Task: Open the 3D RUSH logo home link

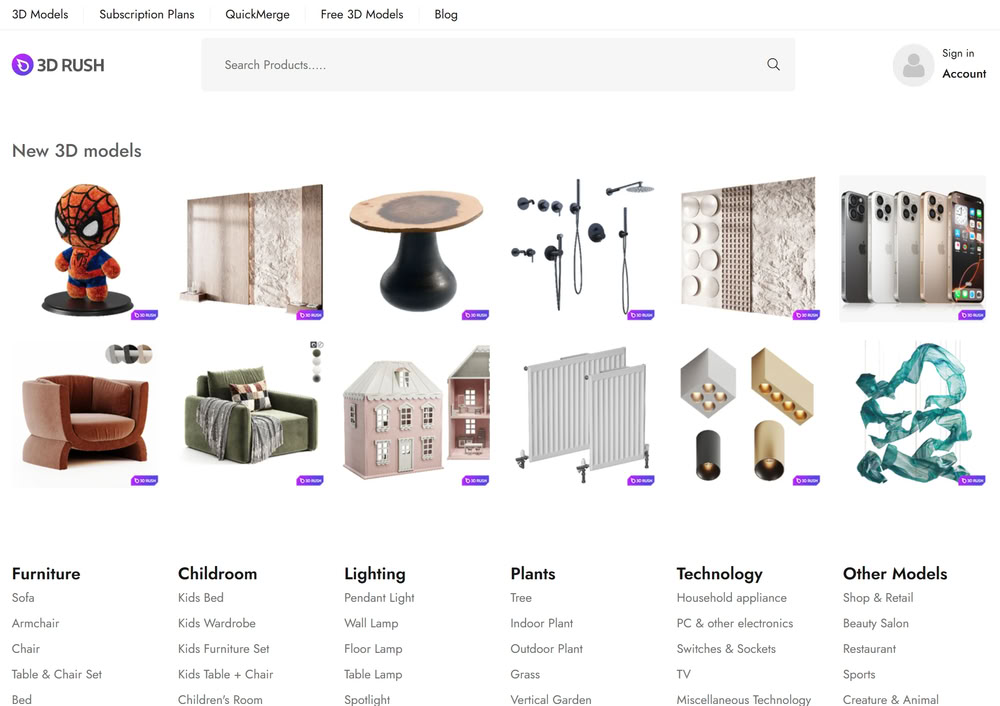Action: pyautogui.click(x=58, y=65)
